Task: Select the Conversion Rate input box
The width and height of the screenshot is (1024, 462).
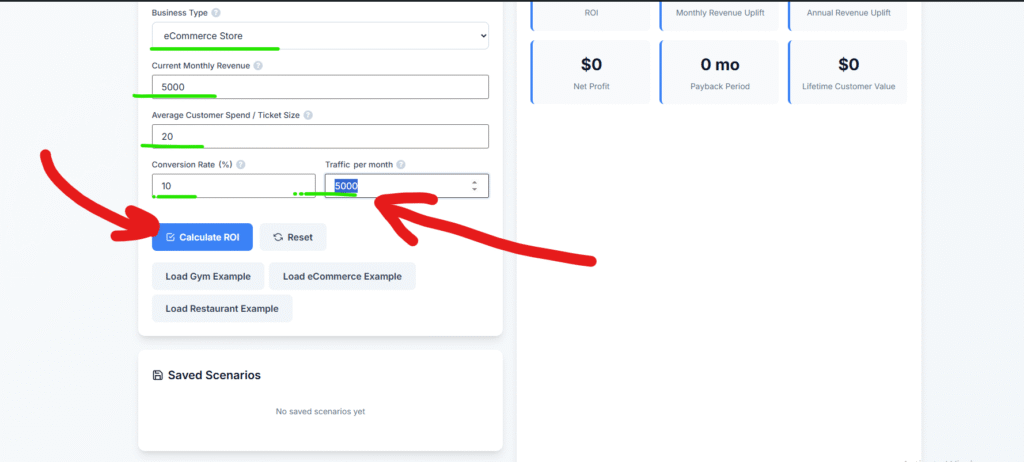Action: (x=234, y=186)
